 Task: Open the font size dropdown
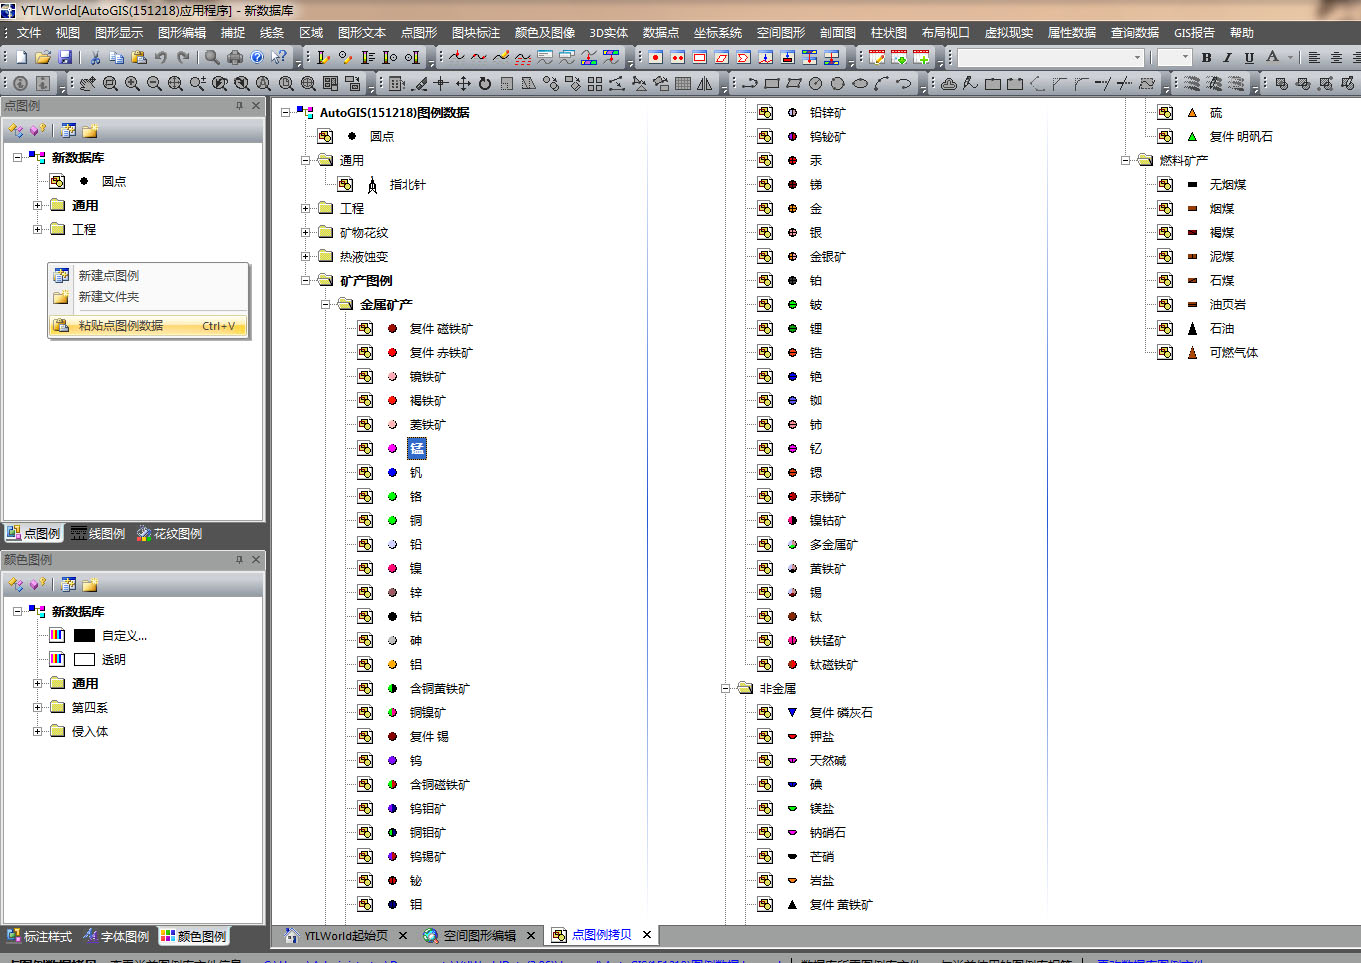[x=1186, y=58]
